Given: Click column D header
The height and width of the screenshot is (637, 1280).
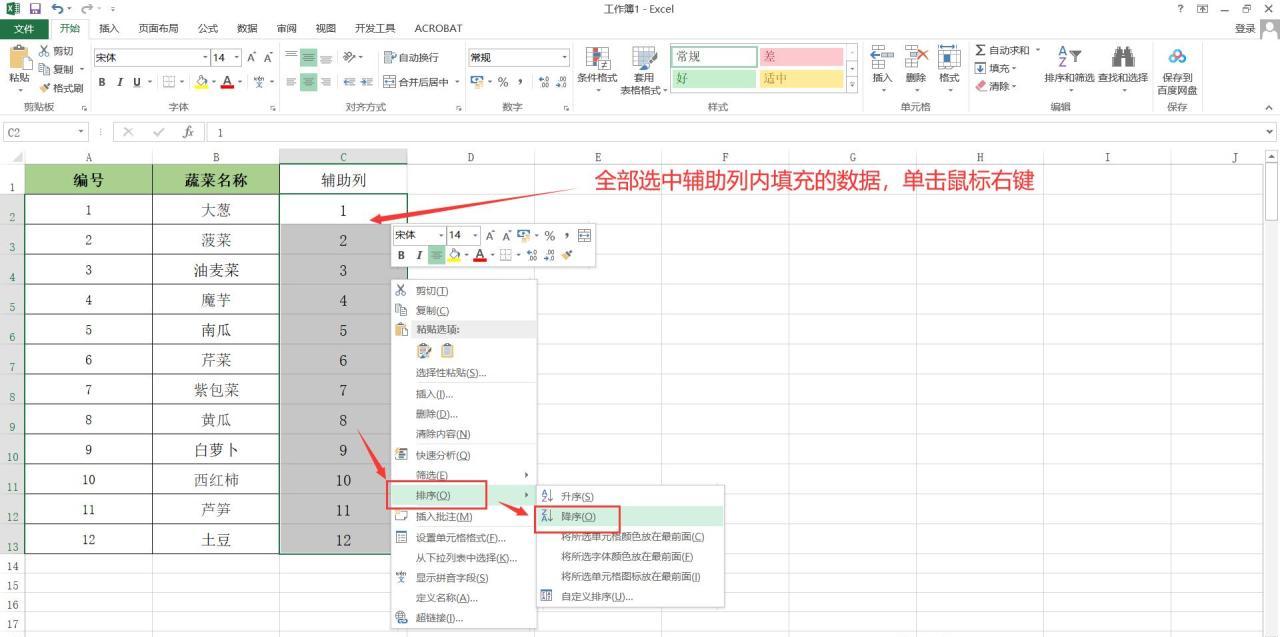Looking at the screenshot, I should (x=471, y=156).
